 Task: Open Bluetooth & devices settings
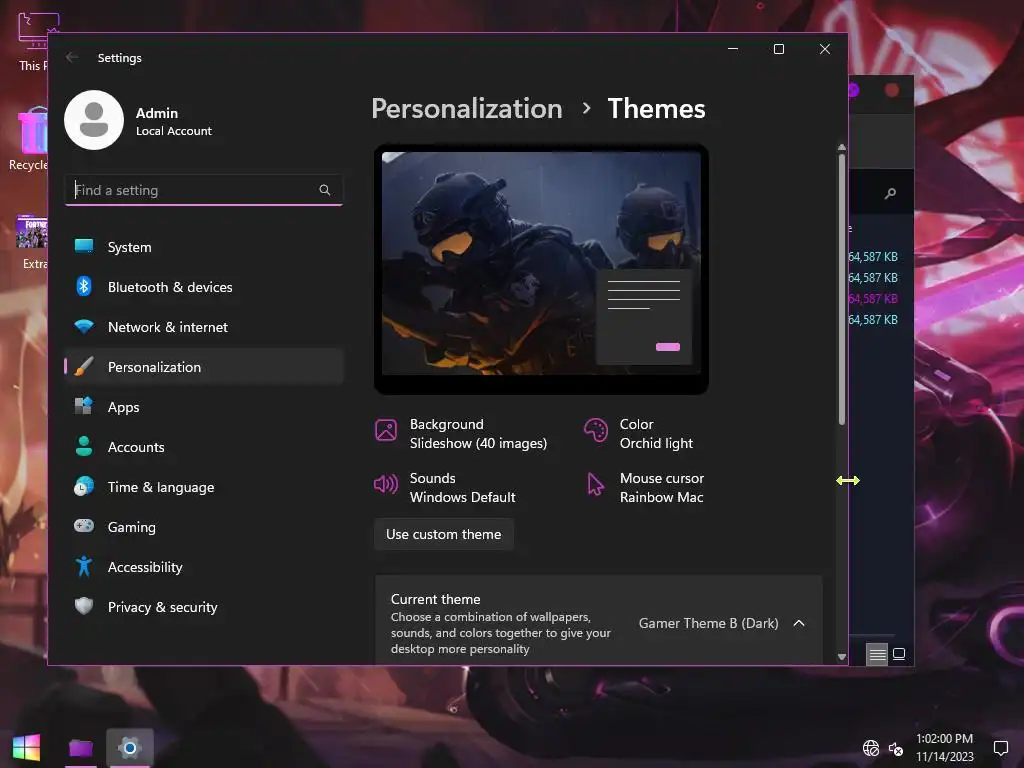click(204, 287)
